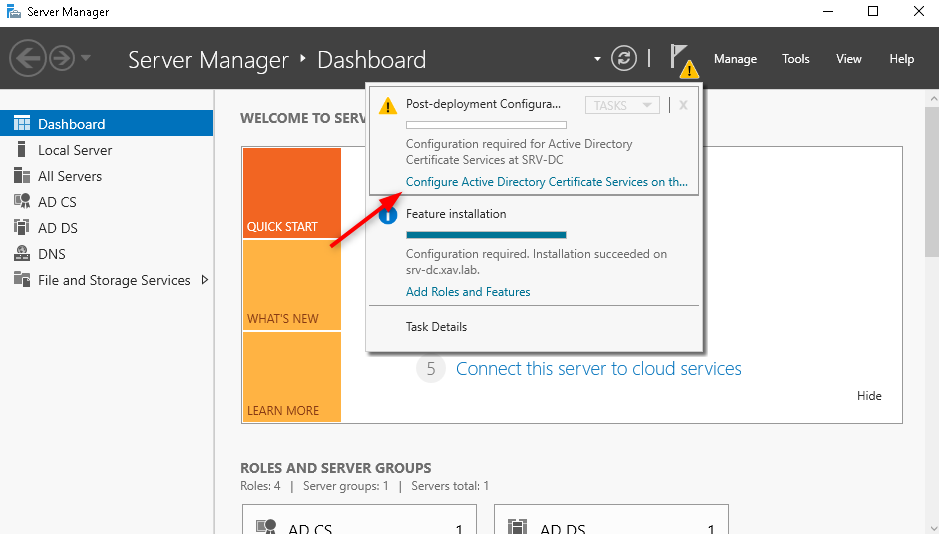
Task: Click the refresh dashboard icon
Action: pos(624,58)
